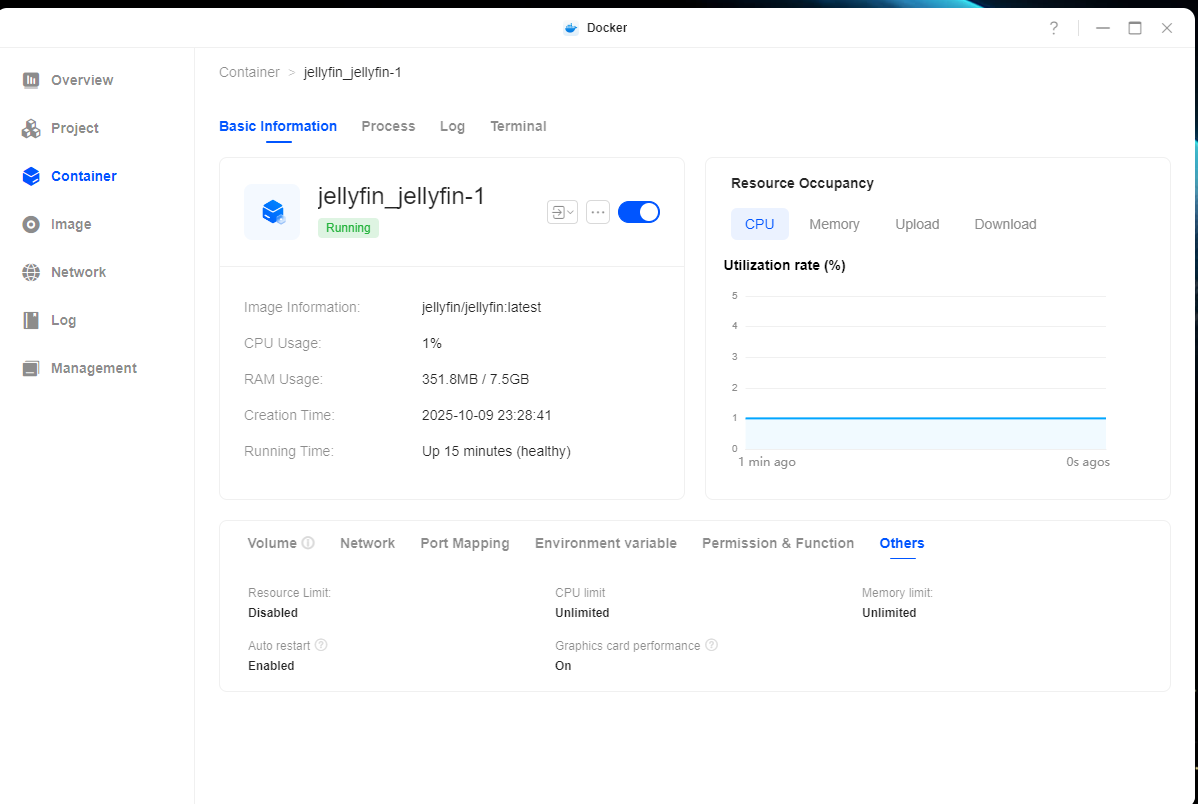Click the CPU utilization chart line

(x=925, y=418)
